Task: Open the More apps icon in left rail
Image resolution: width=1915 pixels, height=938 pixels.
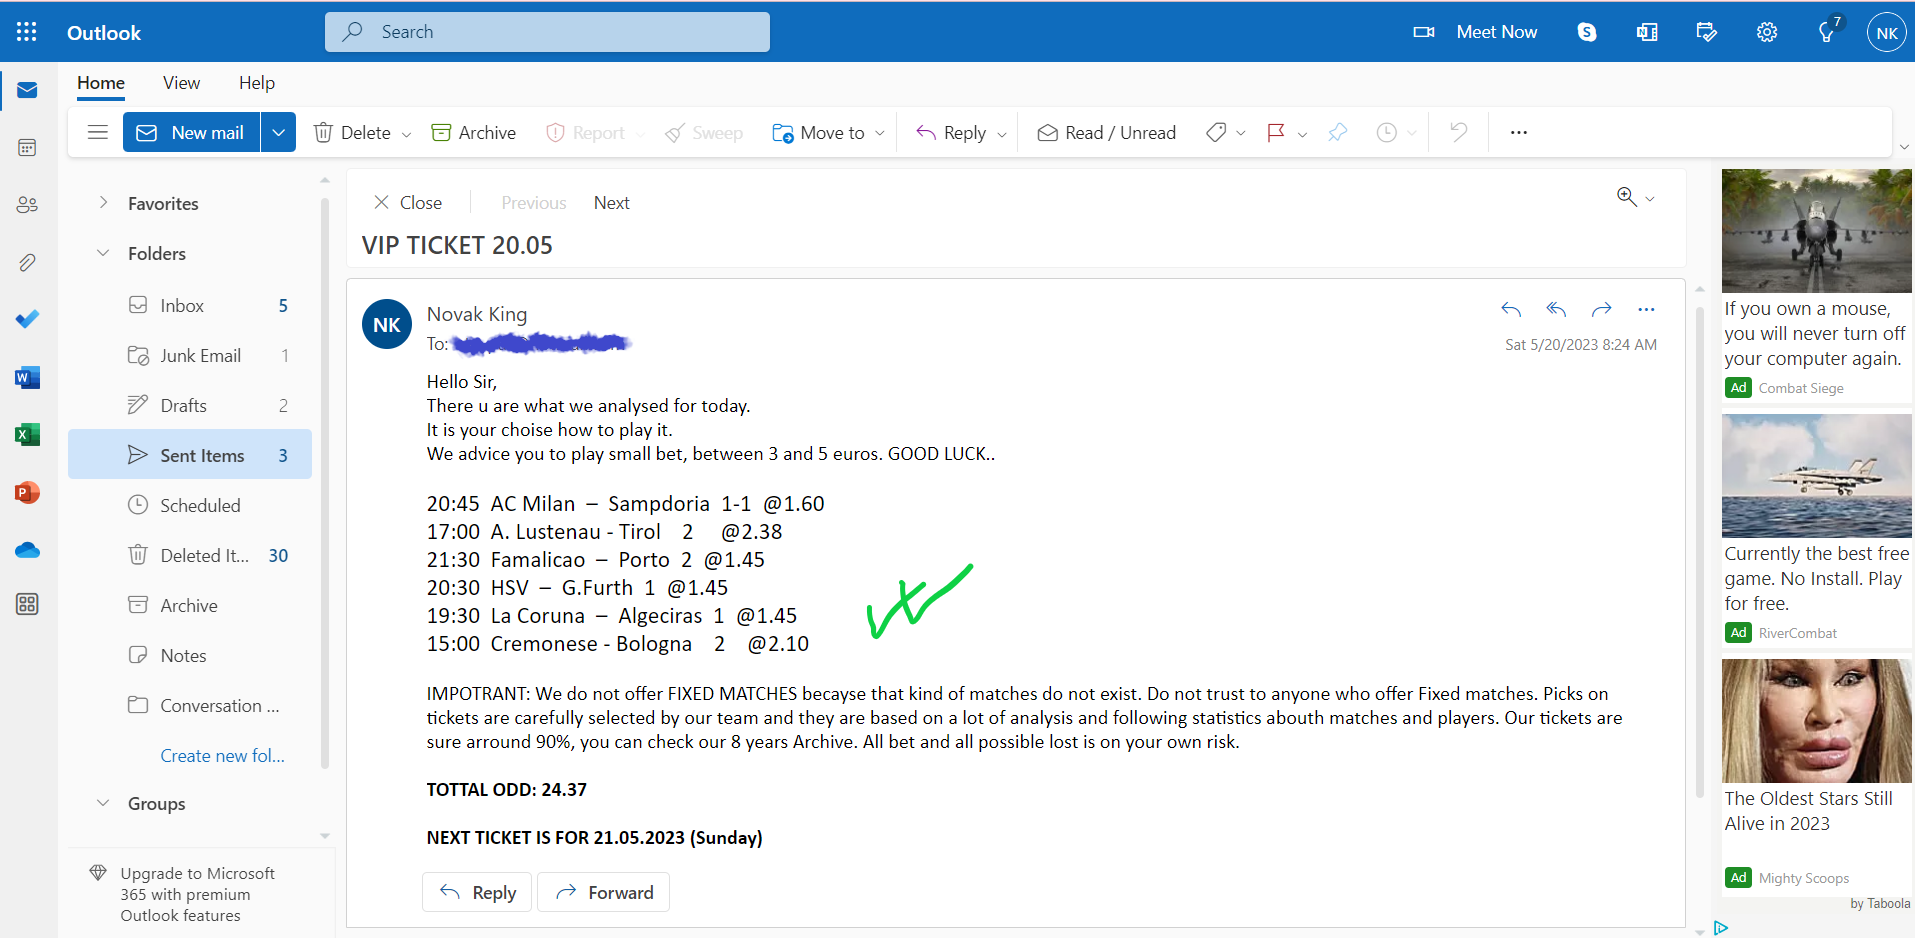Action: 27,604
